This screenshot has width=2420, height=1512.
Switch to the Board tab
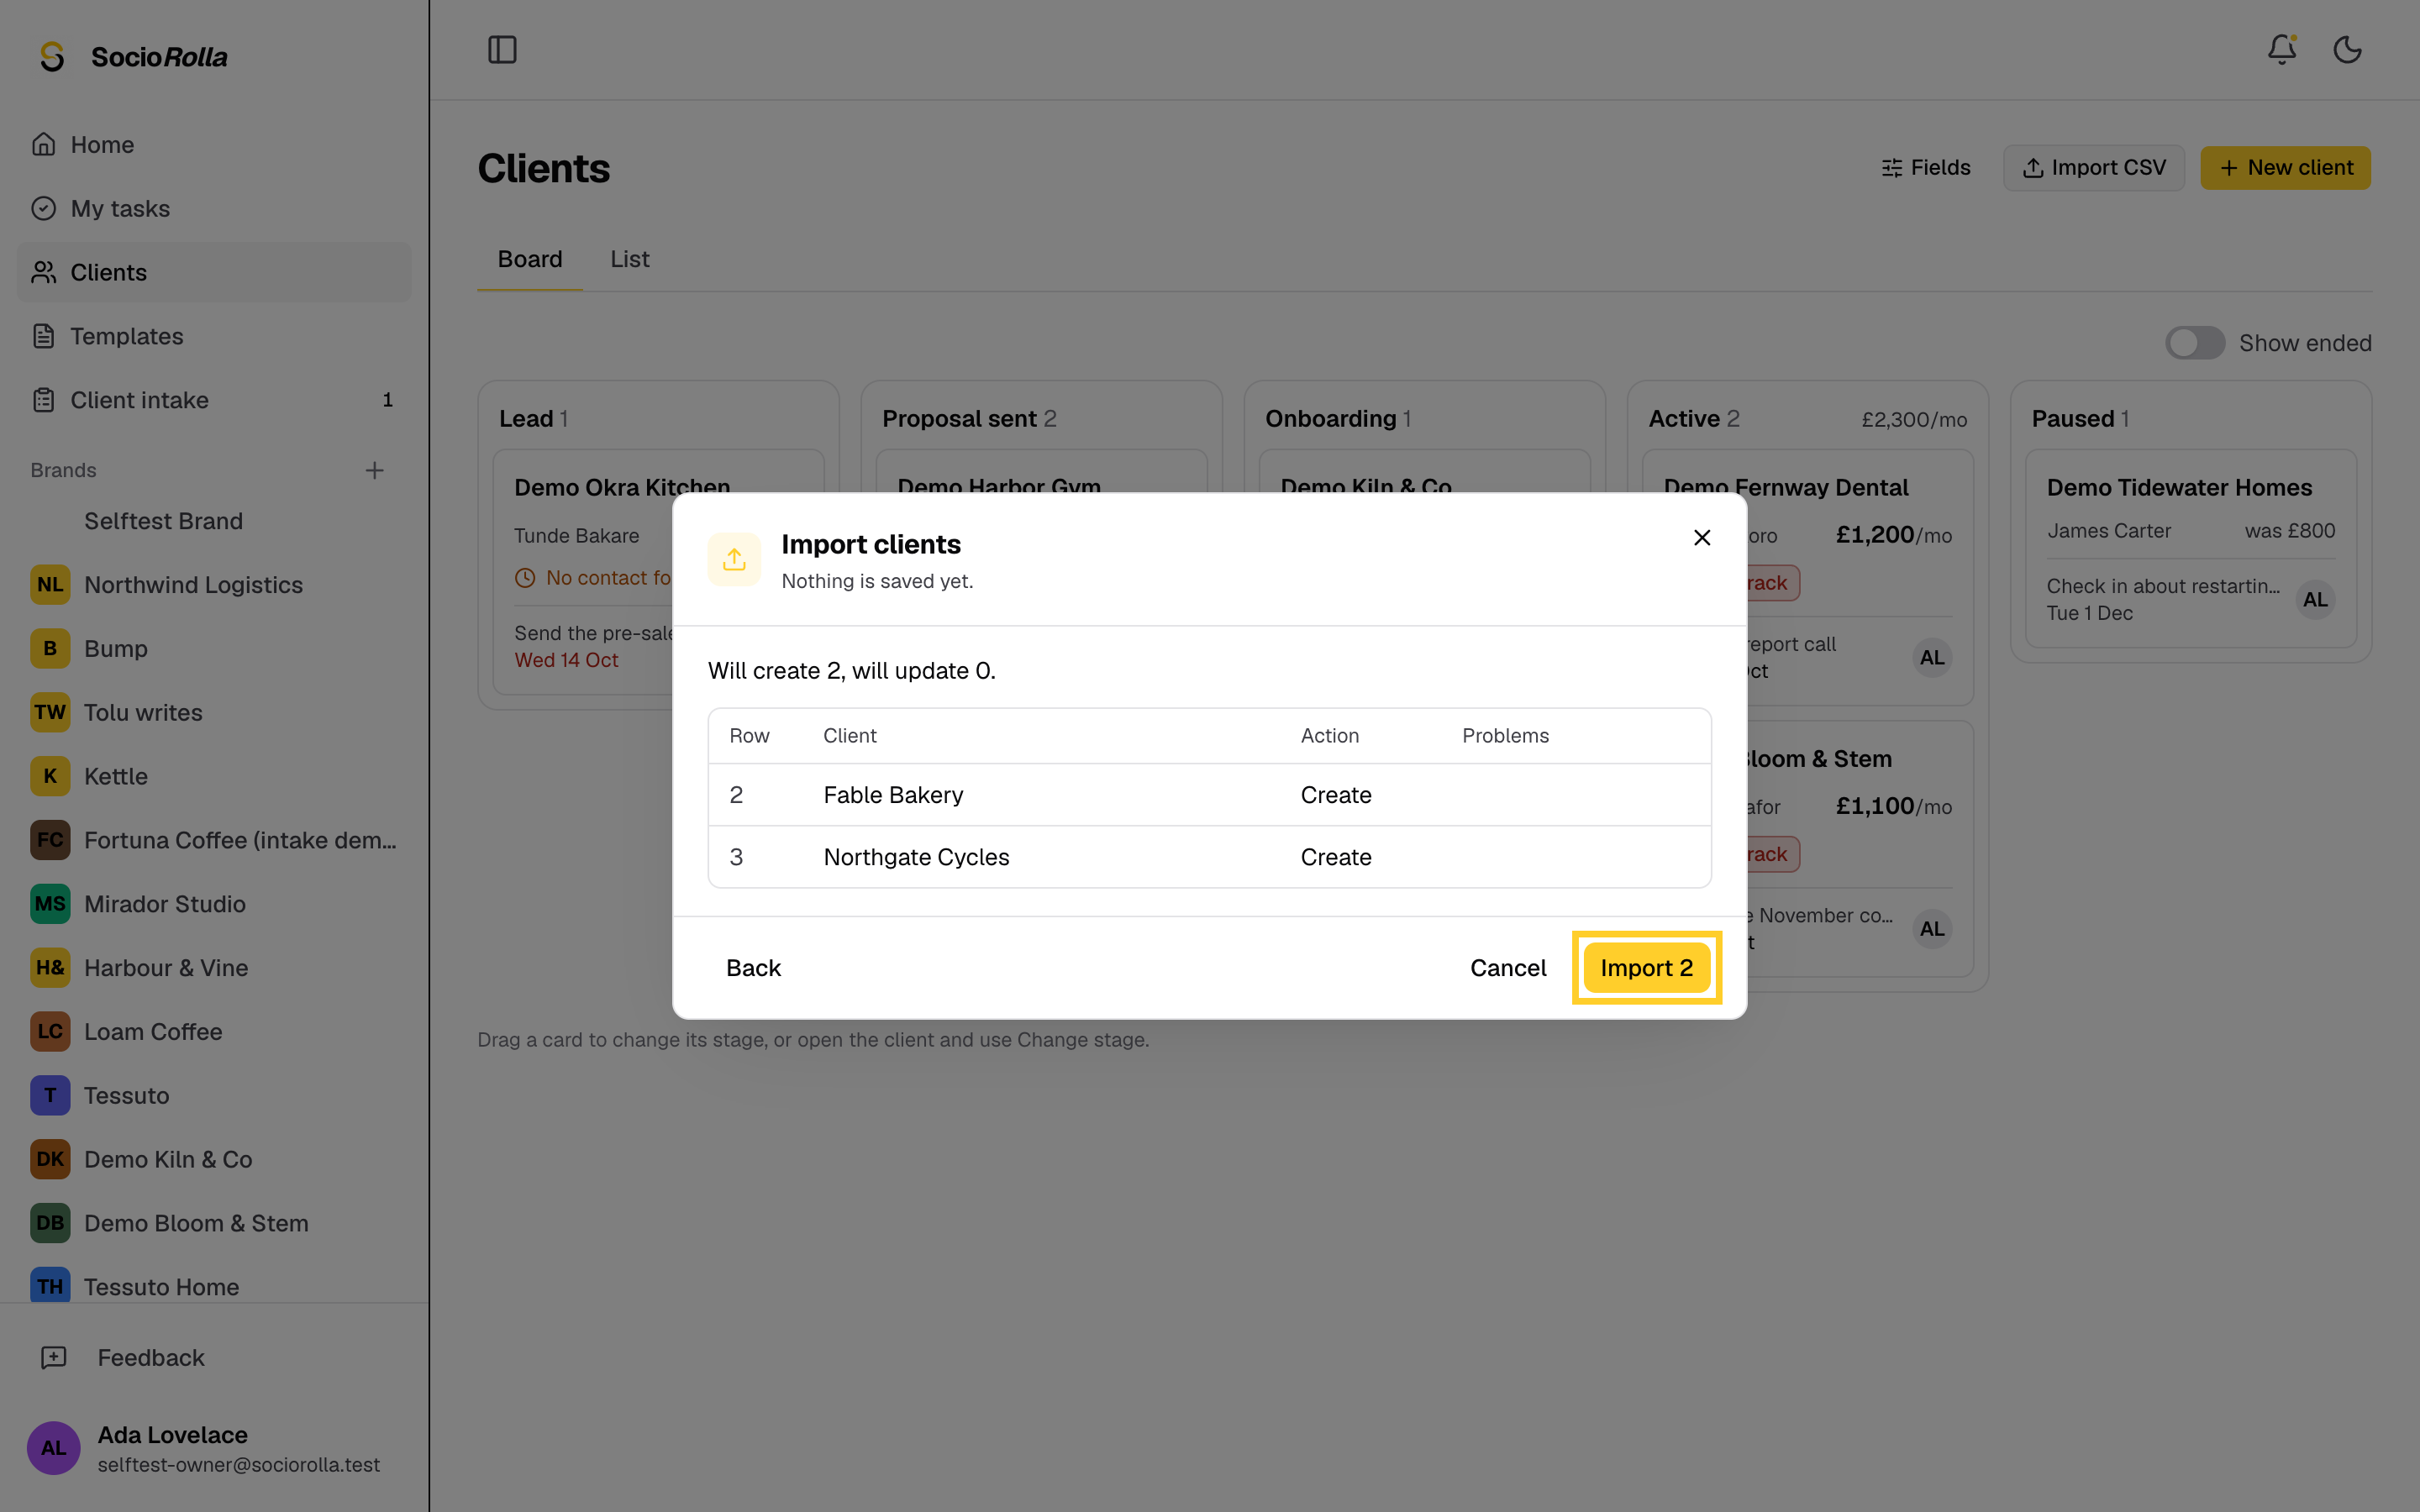(x=530, y=259)
